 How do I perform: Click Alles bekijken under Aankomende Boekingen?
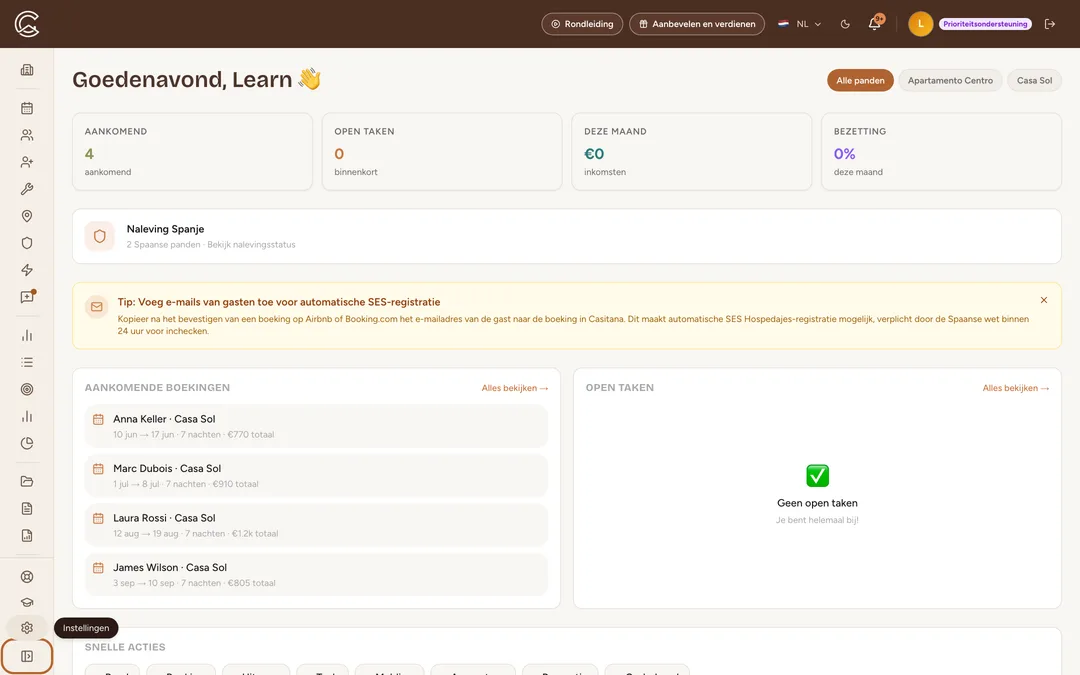(515, 388)
